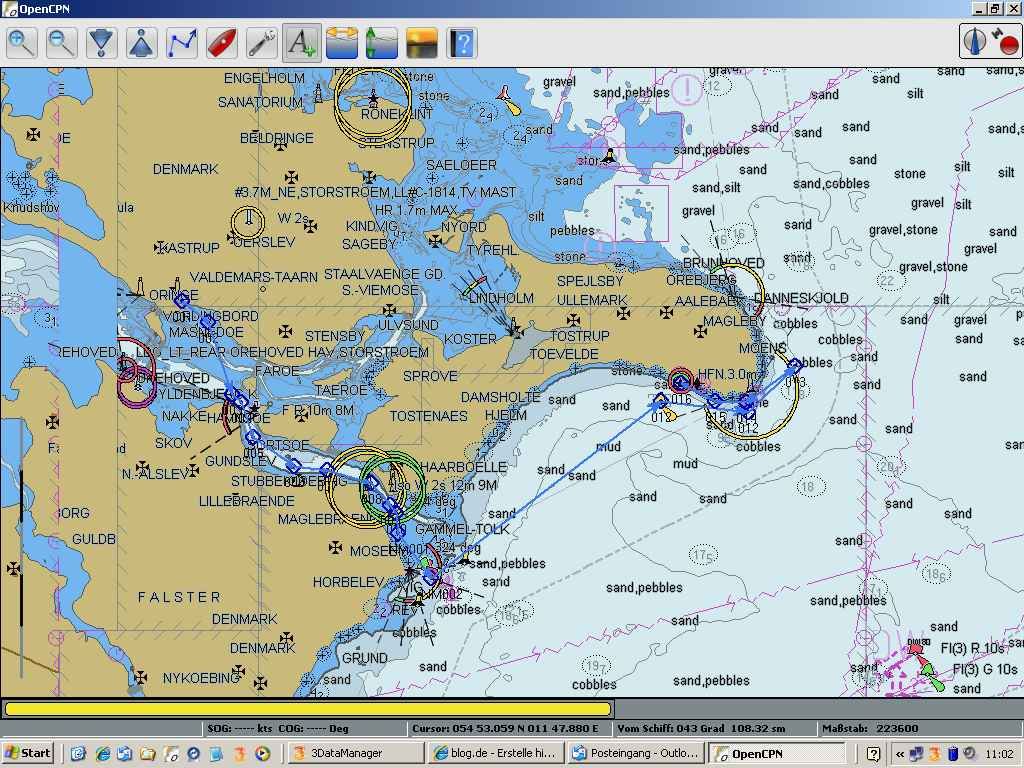
Task: Expand hidden system tray icons chevron
Action: point(900,754)
